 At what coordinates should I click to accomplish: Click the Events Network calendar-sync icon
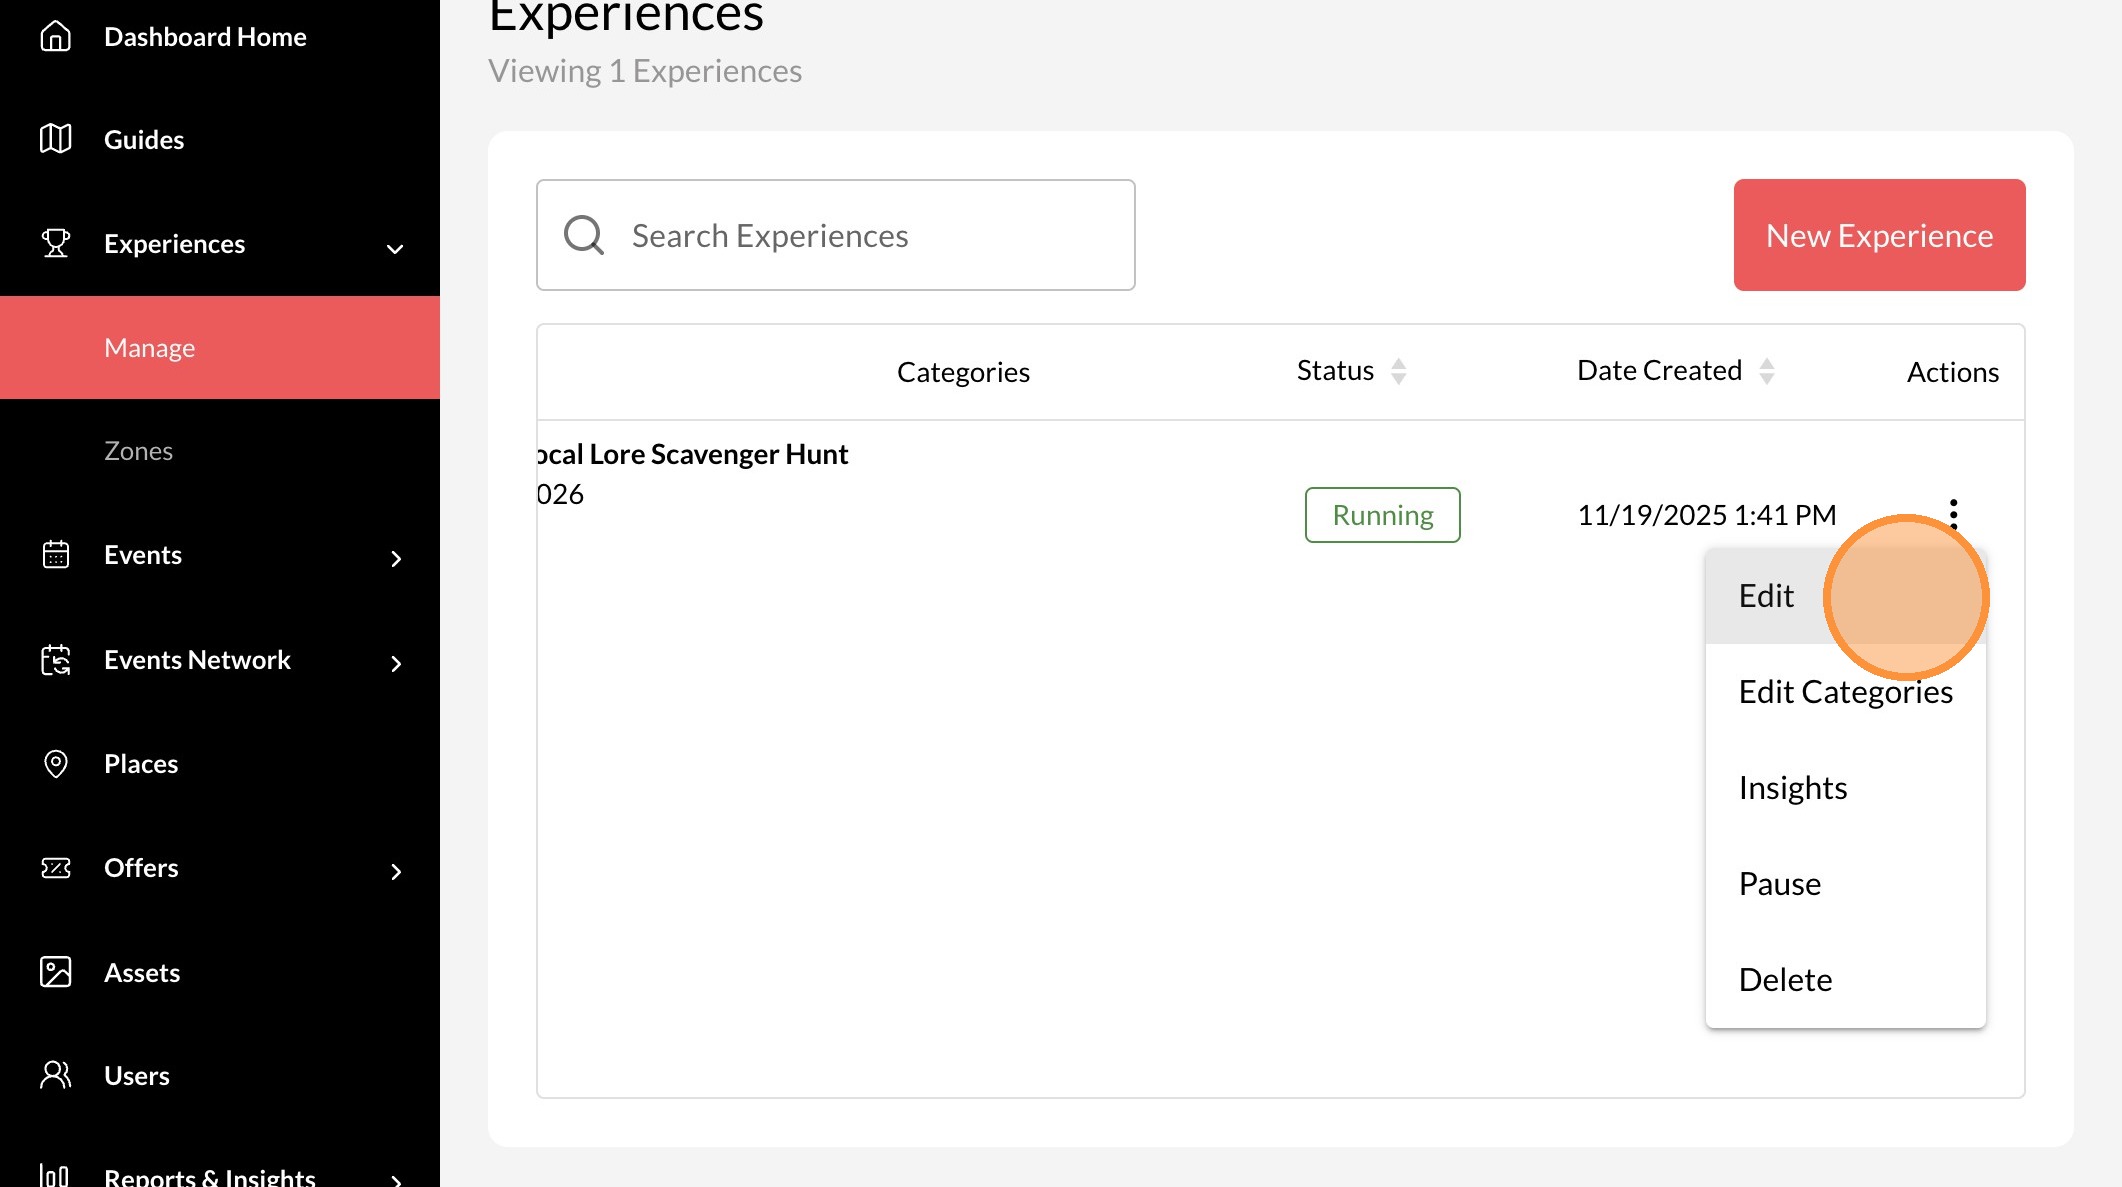point(55,659)
